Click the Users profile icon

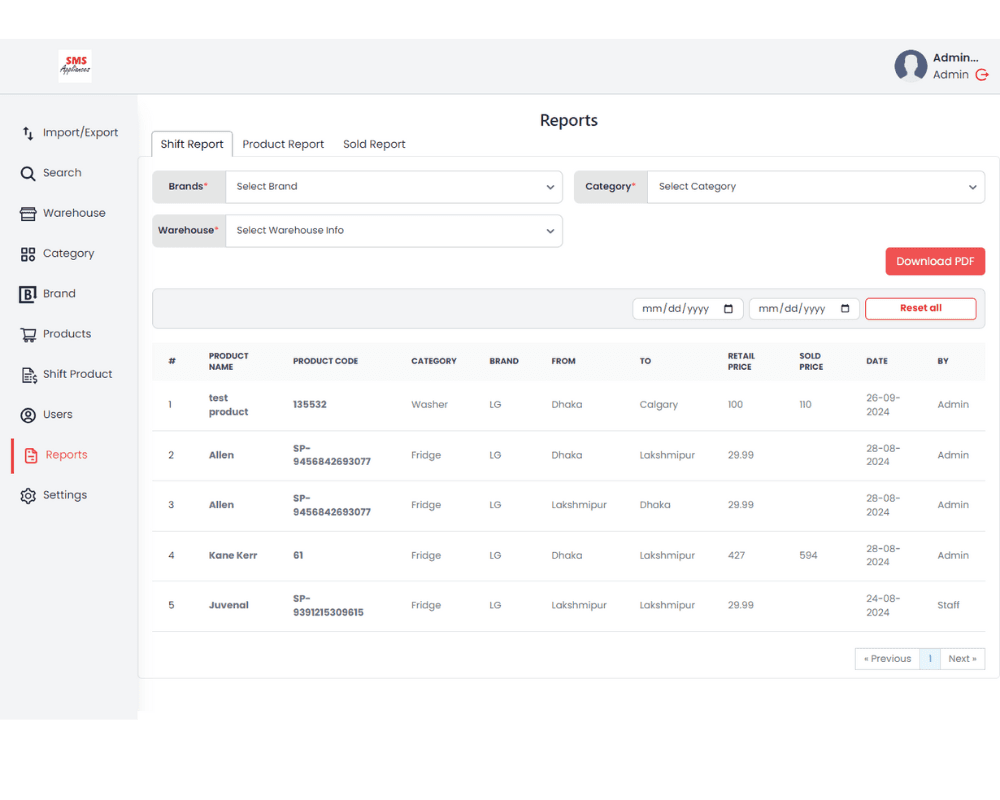click(28, 415)
